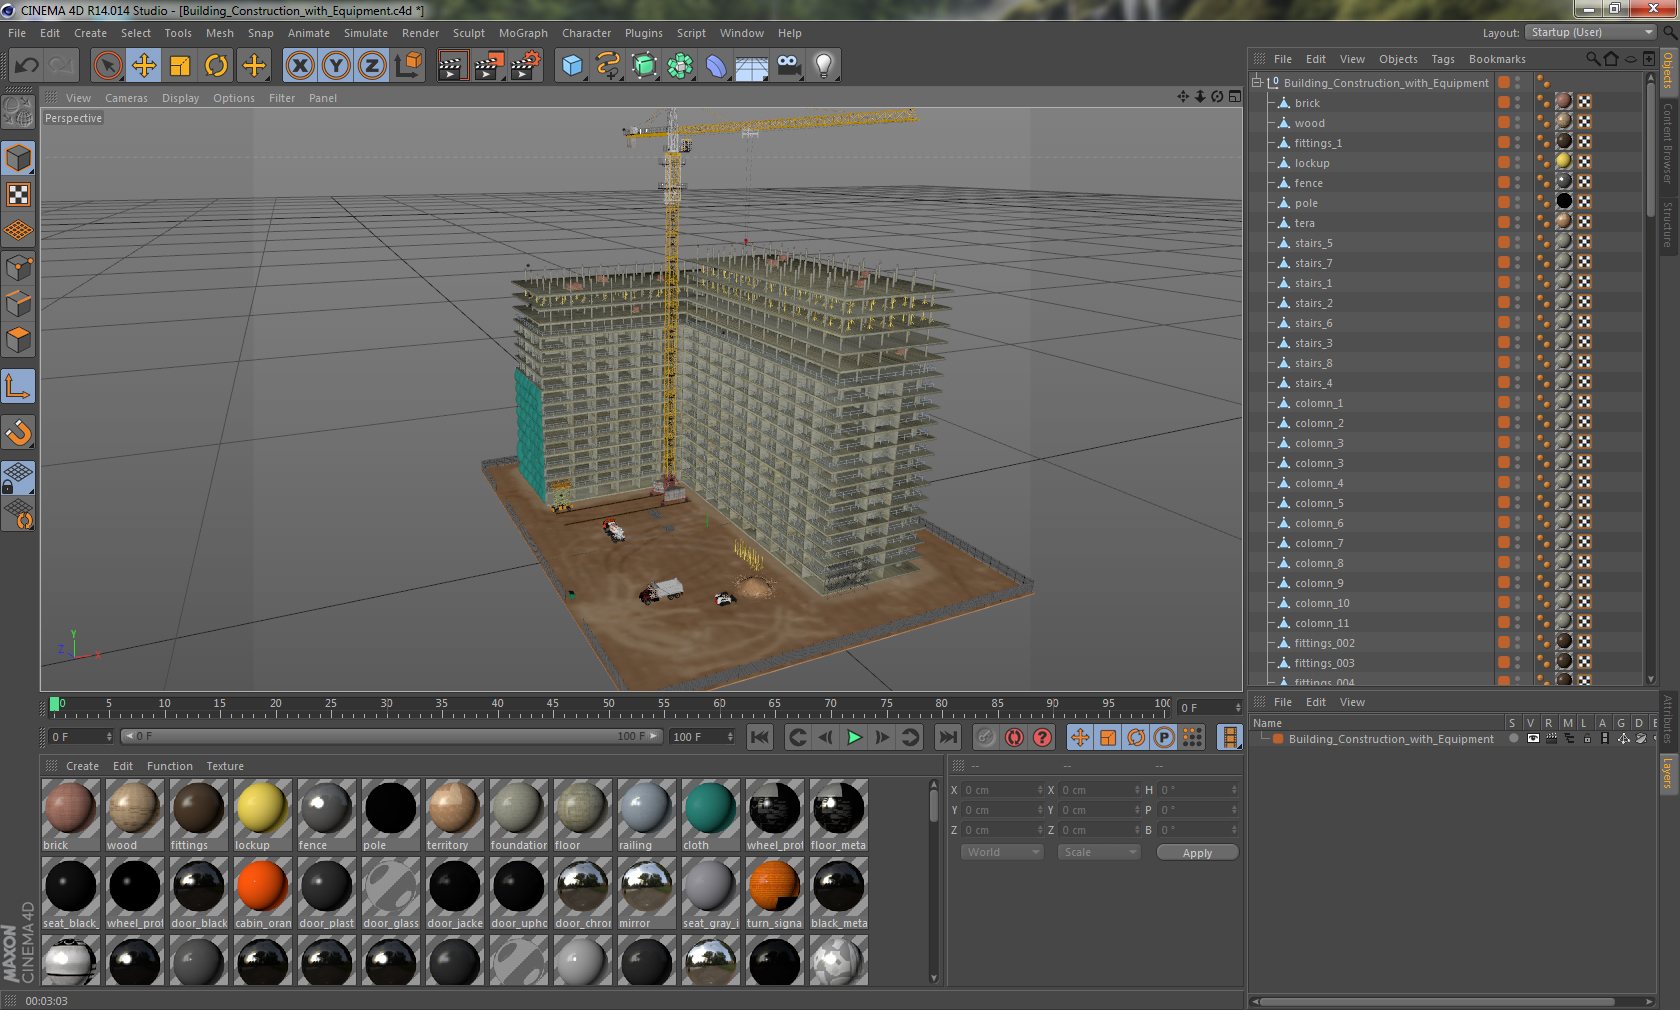Open the MoGraph menu
Image resolution: width=1680 pixels, height=1010 pixels.
523,33
